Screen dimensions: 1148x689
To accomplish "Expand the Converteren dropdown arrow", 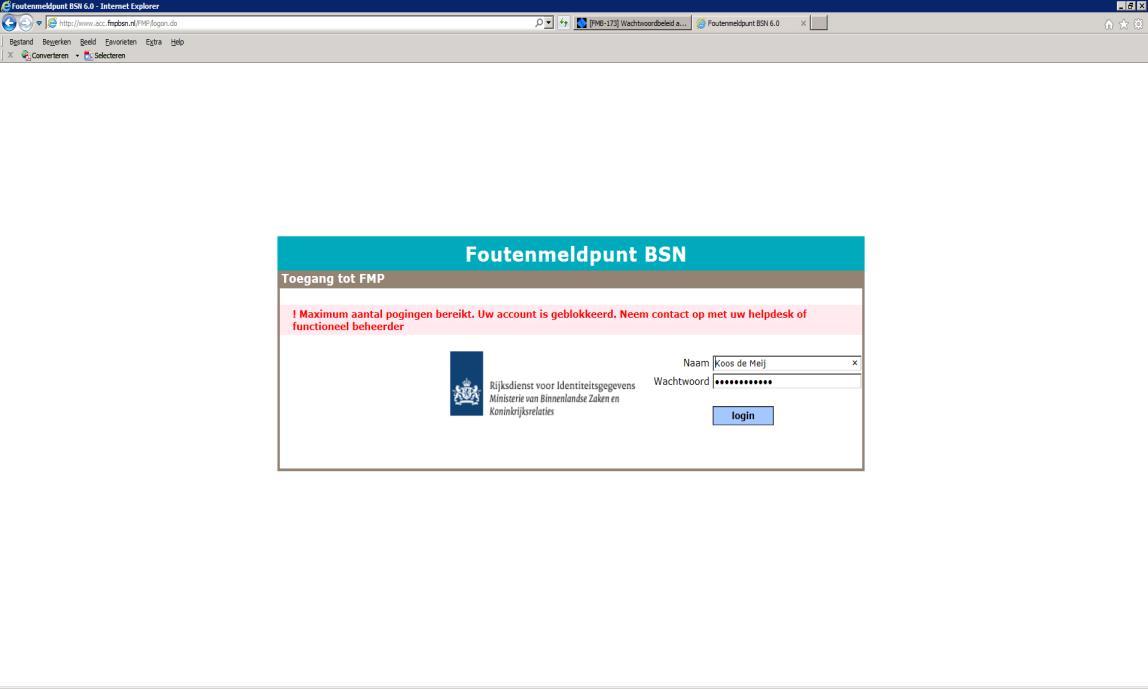I will click(x=77, y=56).
